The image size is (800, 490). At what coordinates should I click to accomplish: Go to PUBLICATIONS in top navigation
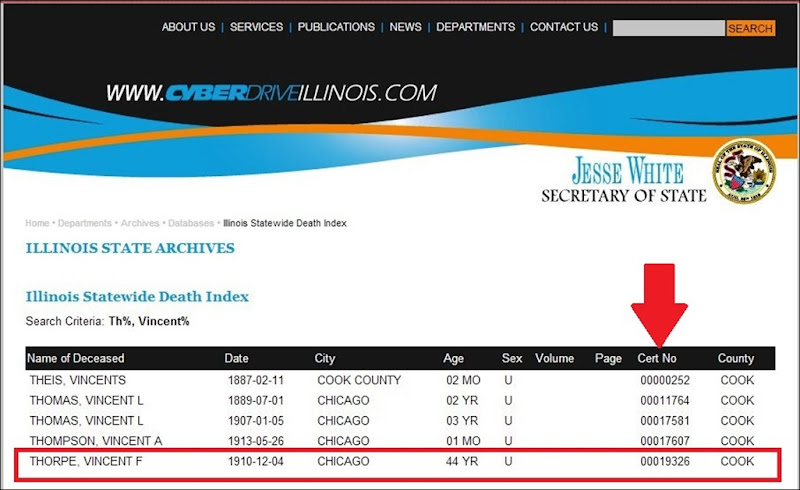click(336, 27)
